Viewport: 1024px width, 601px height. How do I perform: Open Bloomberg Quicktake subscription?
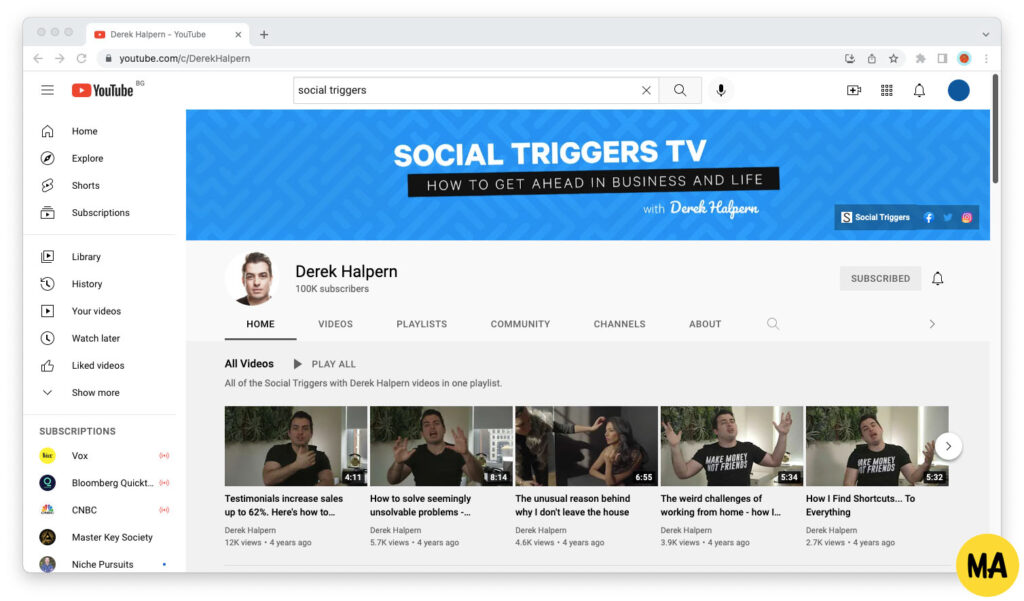[x=101, y=483]
